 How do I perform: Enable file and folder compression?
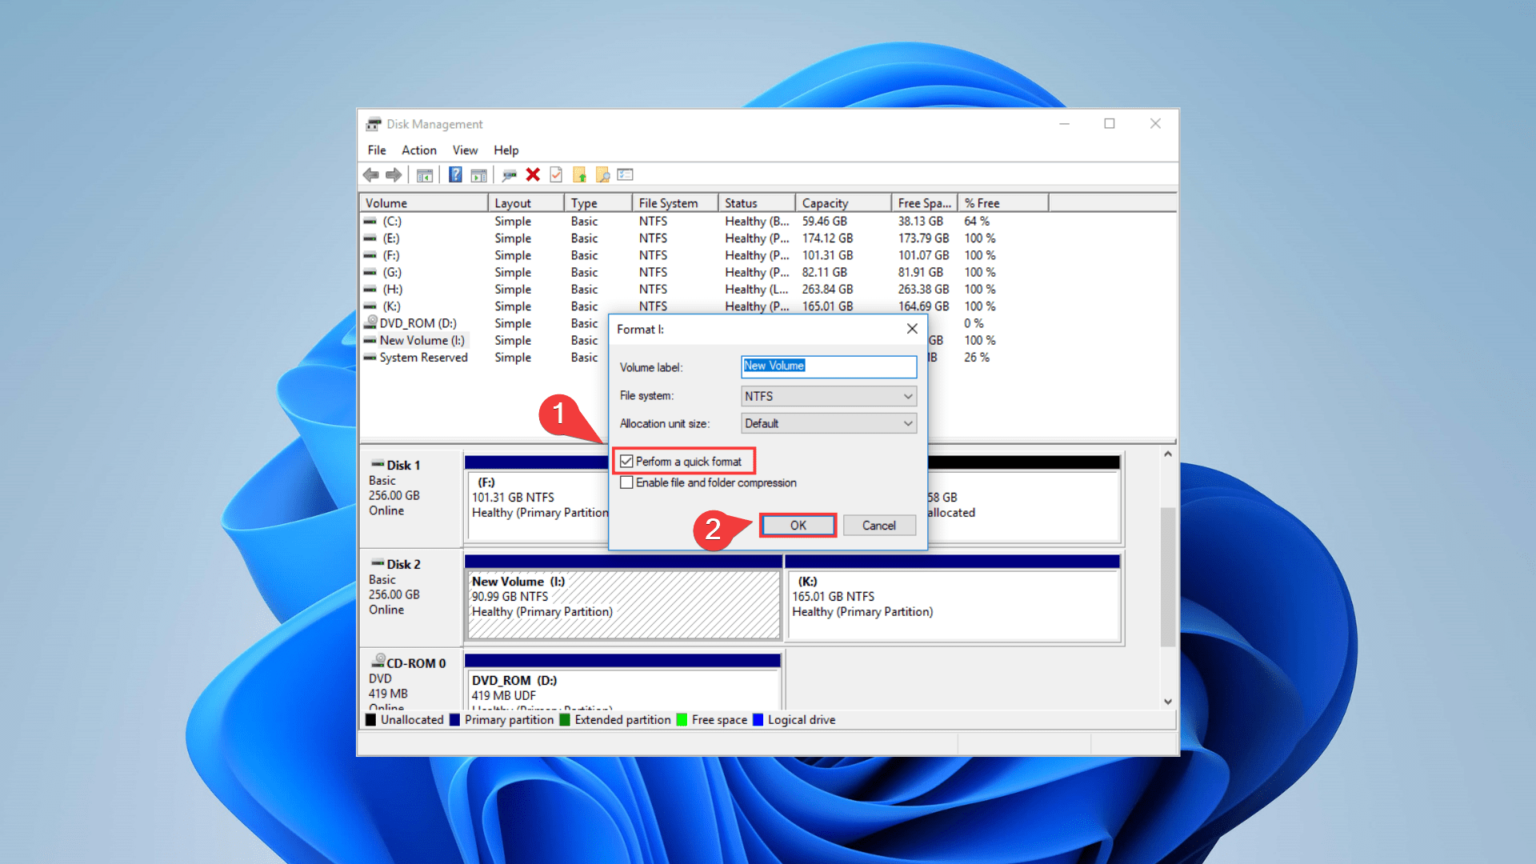coord(626,482)
